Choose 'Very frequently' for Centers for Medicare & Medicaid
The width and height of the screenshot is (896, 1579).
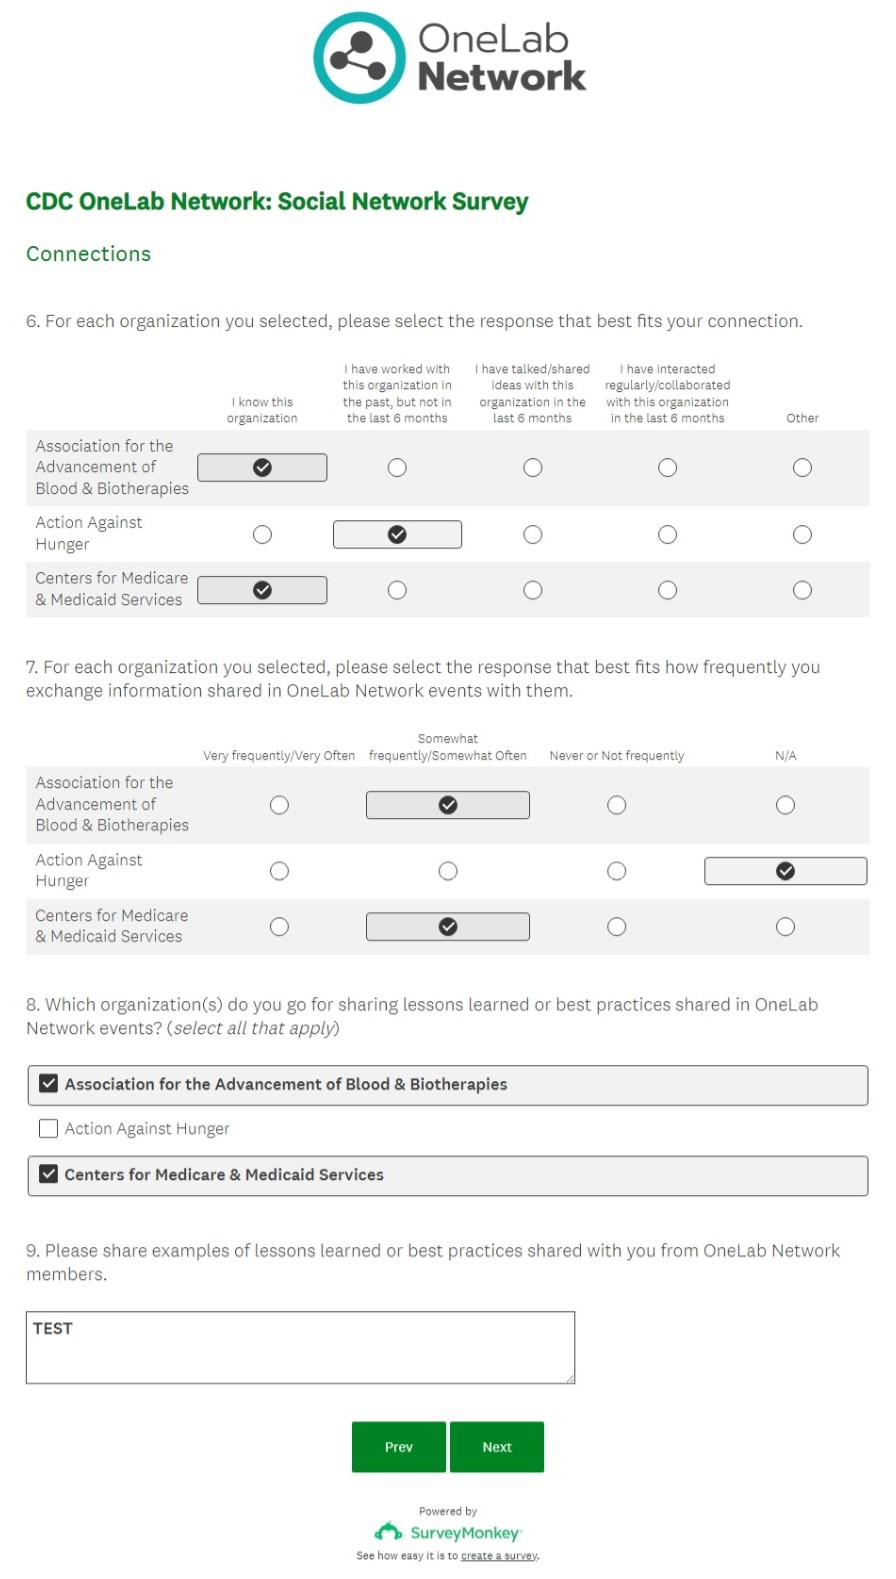coord(279,928)
